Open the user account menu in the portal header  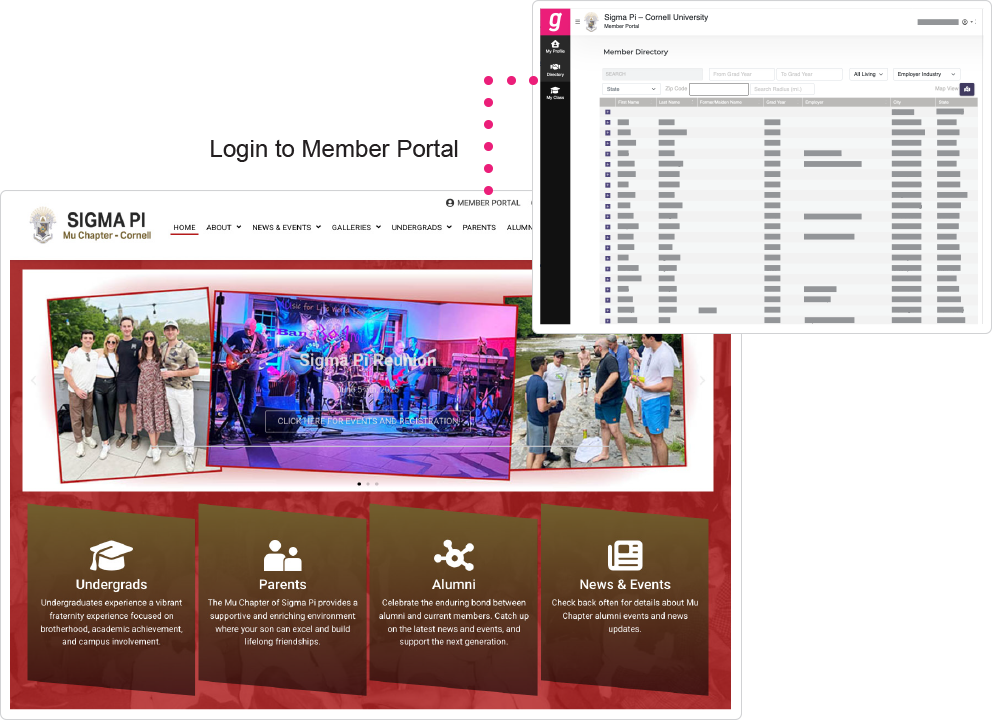click(x=967, y=22)
